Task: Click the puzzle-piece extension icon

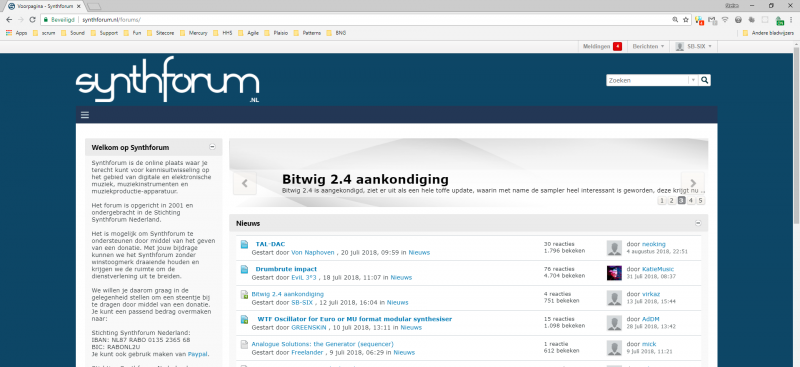Action: 752,20
